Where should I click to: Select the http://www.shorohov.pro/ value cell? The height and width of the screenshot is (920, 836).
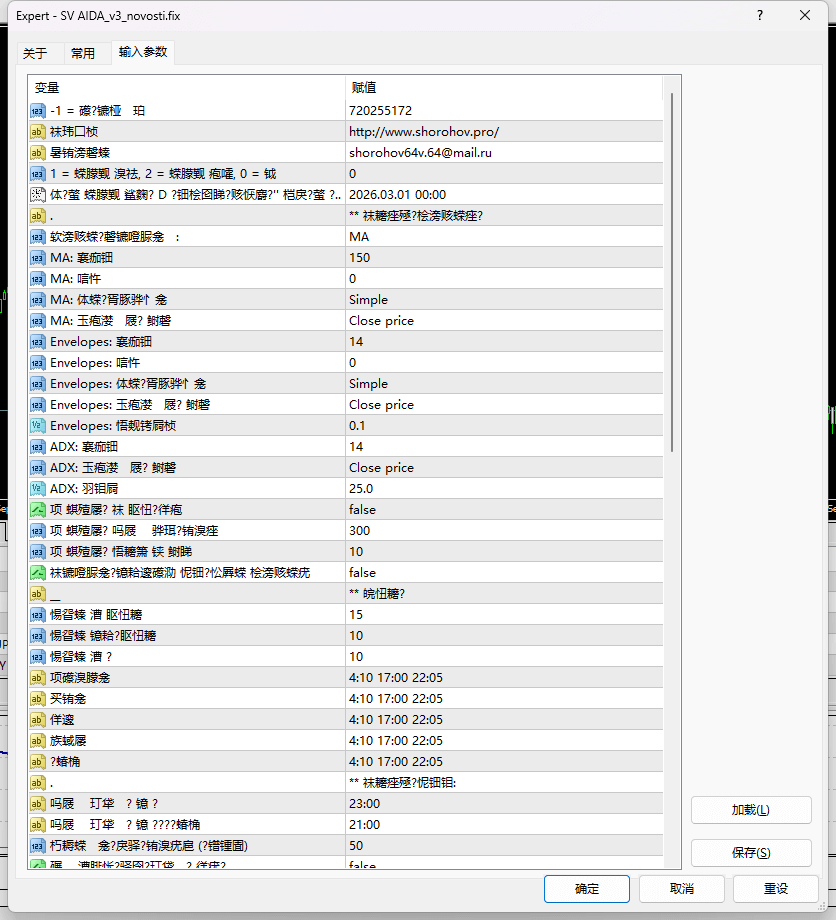click(505, 132)
